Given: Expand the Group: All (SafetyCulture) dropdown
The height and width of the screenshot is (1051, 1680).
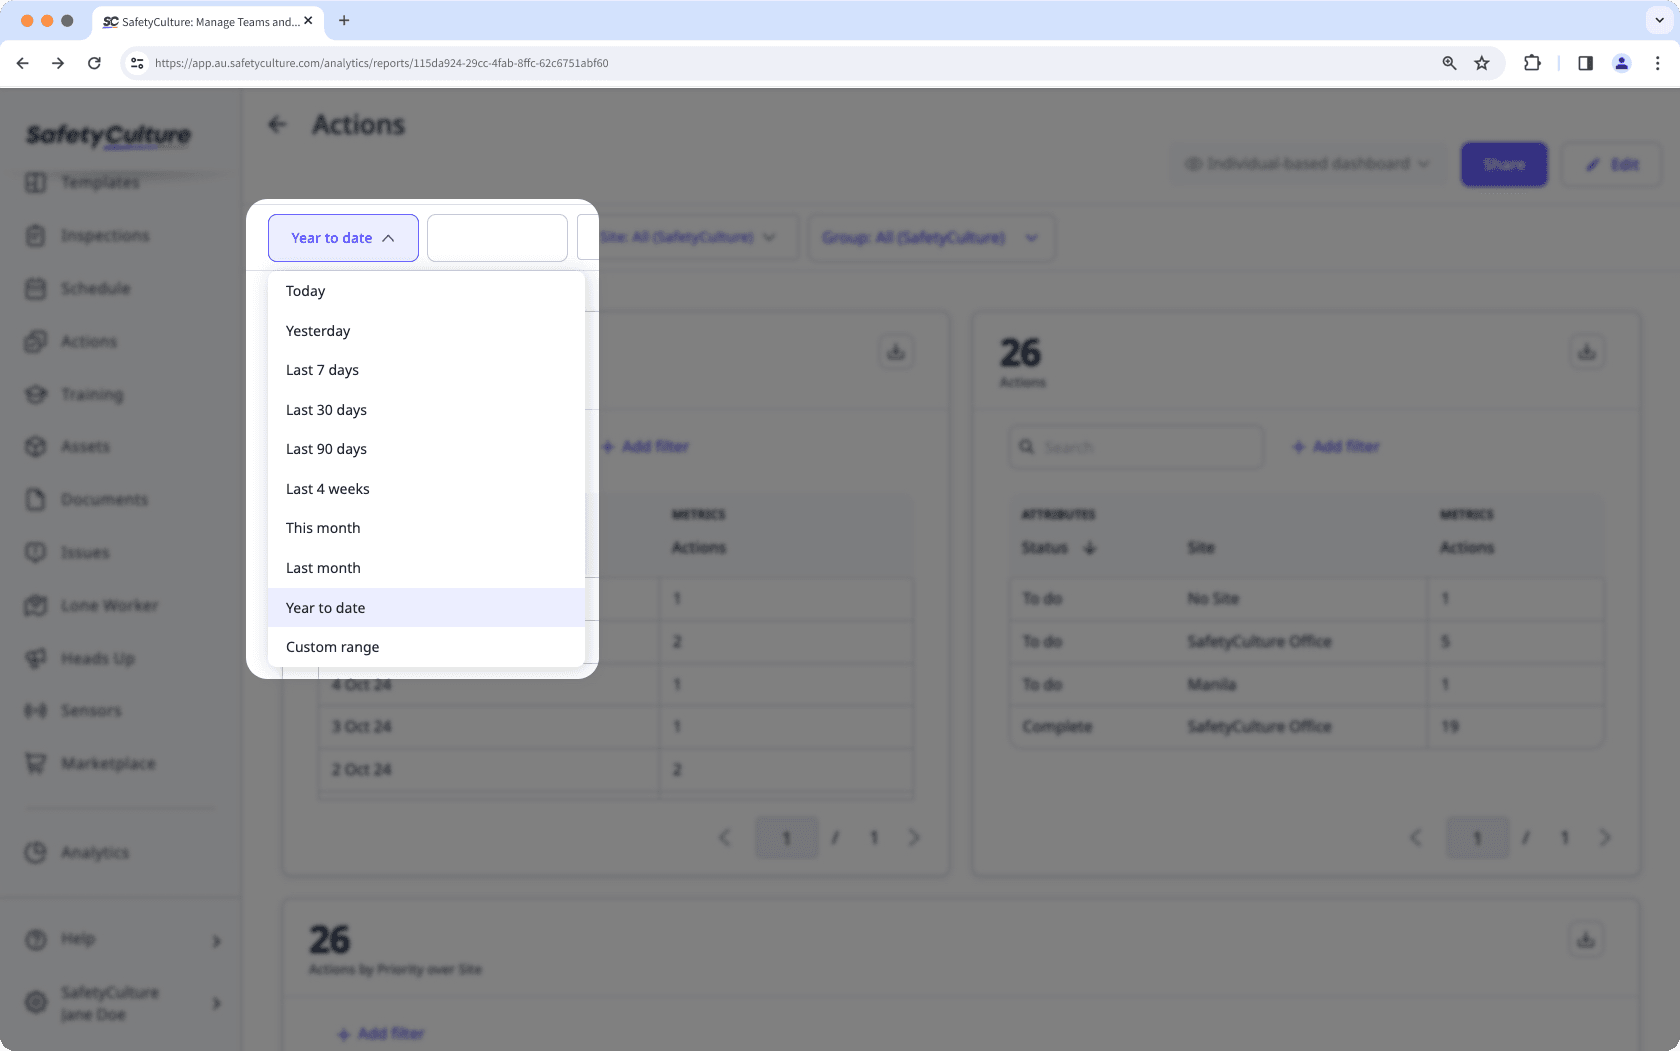Looking at the screenshot, I should pyautogui.click(x=930, y=237).
